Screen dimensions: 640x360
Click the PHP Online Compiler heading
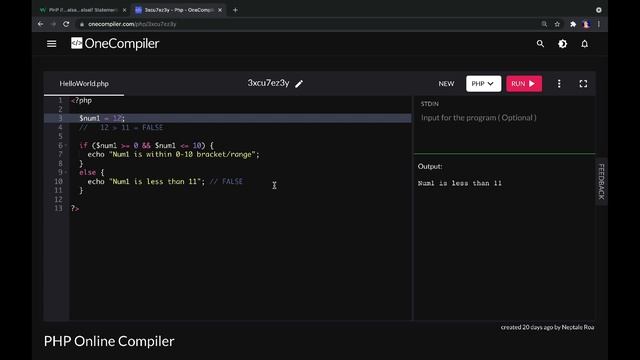(x=109, y=341)
